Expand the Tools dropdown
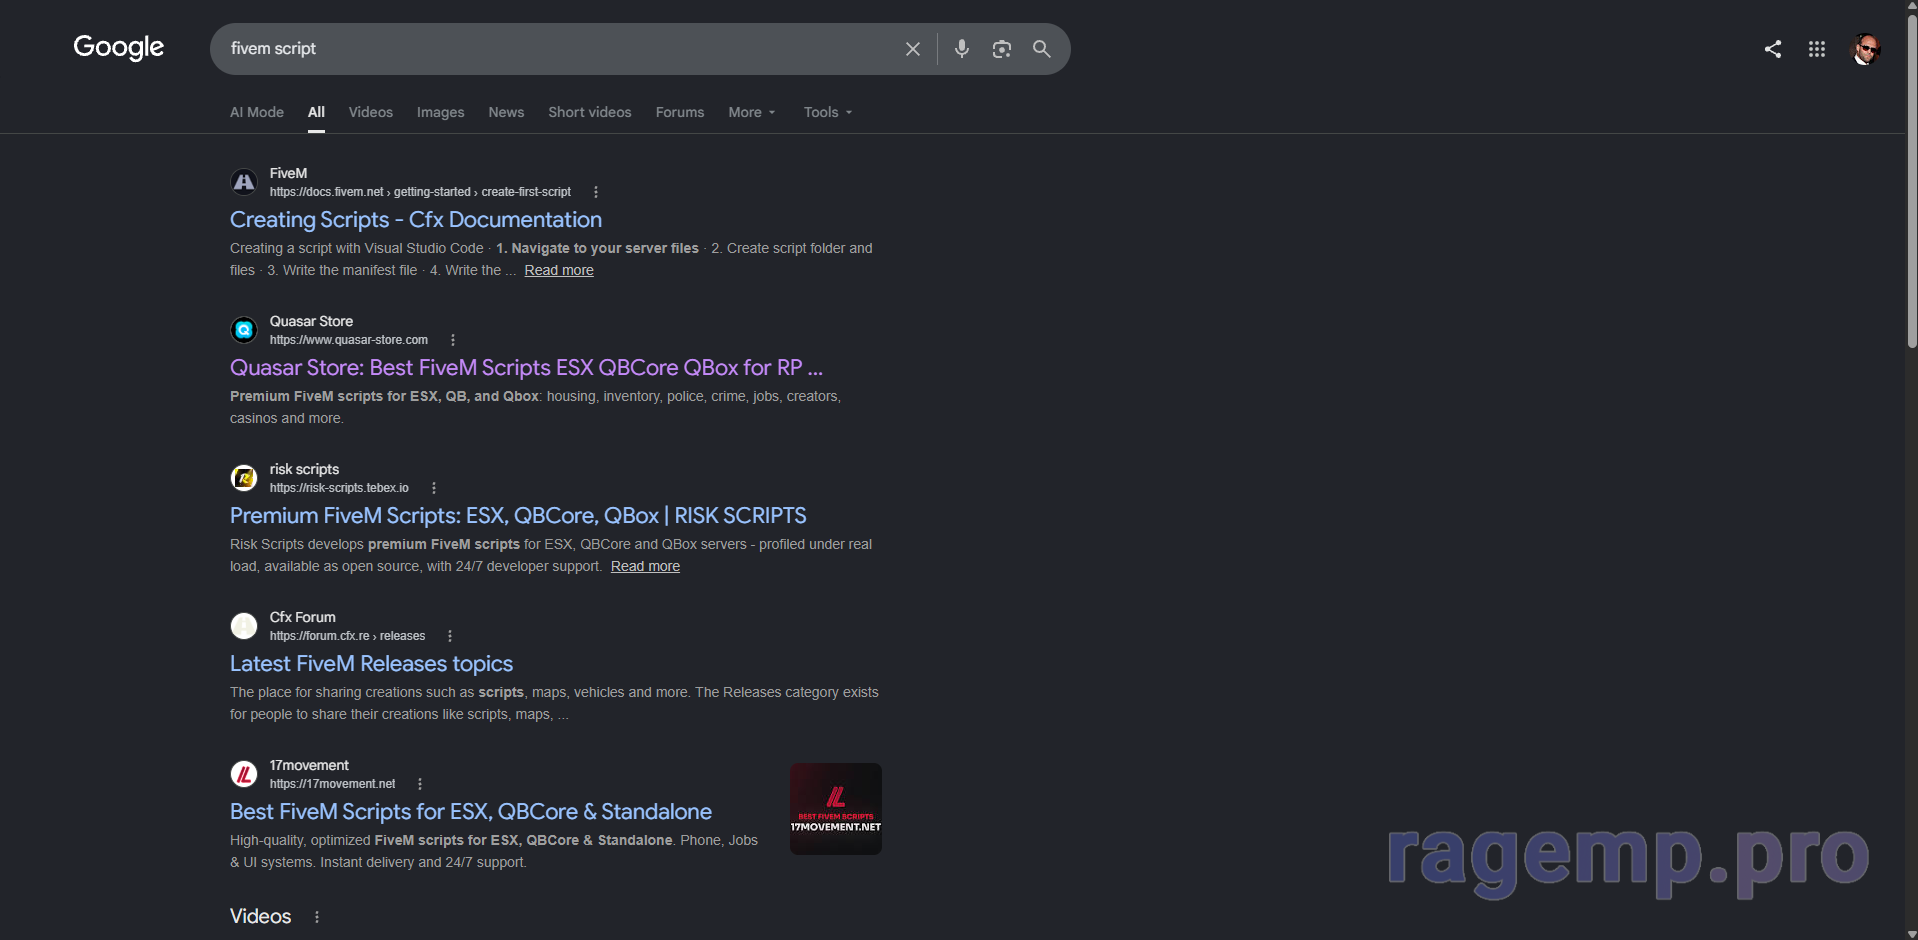This screenshot has height=940, width=1918. pos(828,112)
